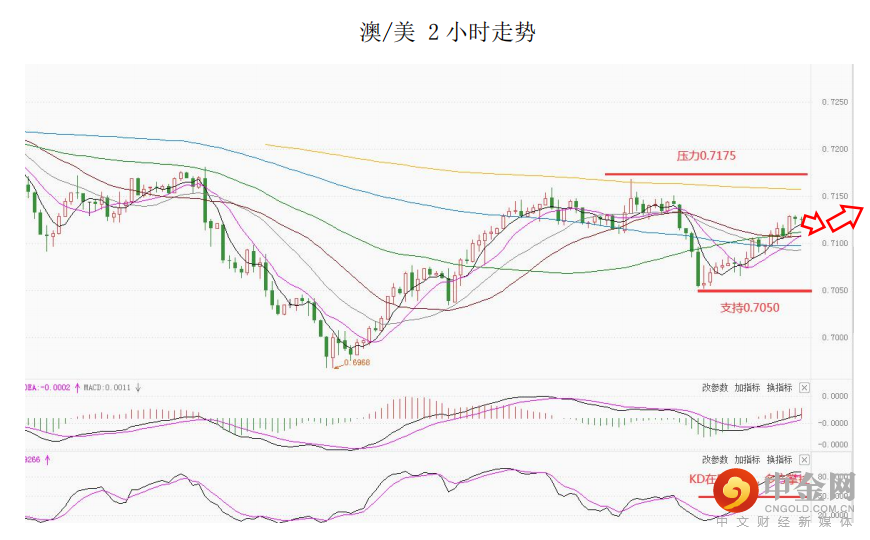Click the red down-right forecast arrow

coord(815,222)
